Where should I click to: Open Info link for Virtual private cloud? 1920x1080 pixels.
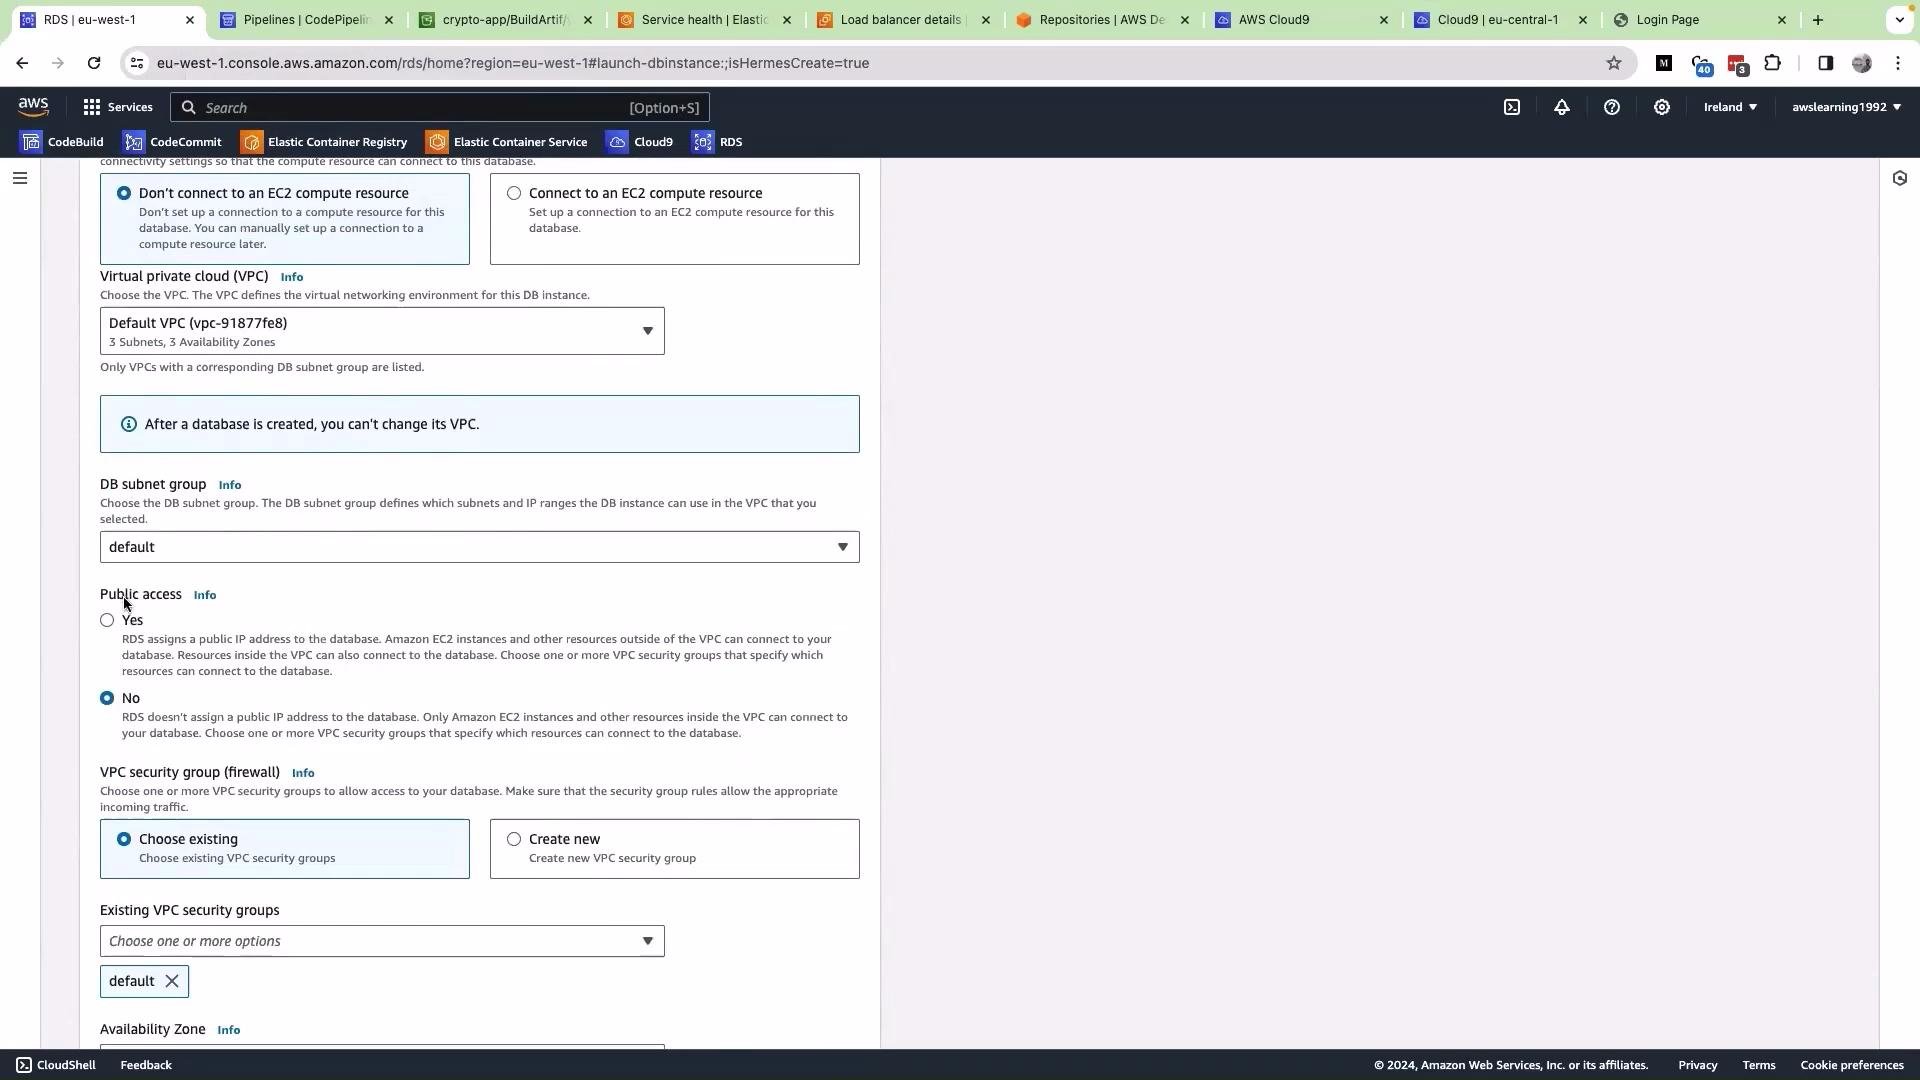click(292, 277)
